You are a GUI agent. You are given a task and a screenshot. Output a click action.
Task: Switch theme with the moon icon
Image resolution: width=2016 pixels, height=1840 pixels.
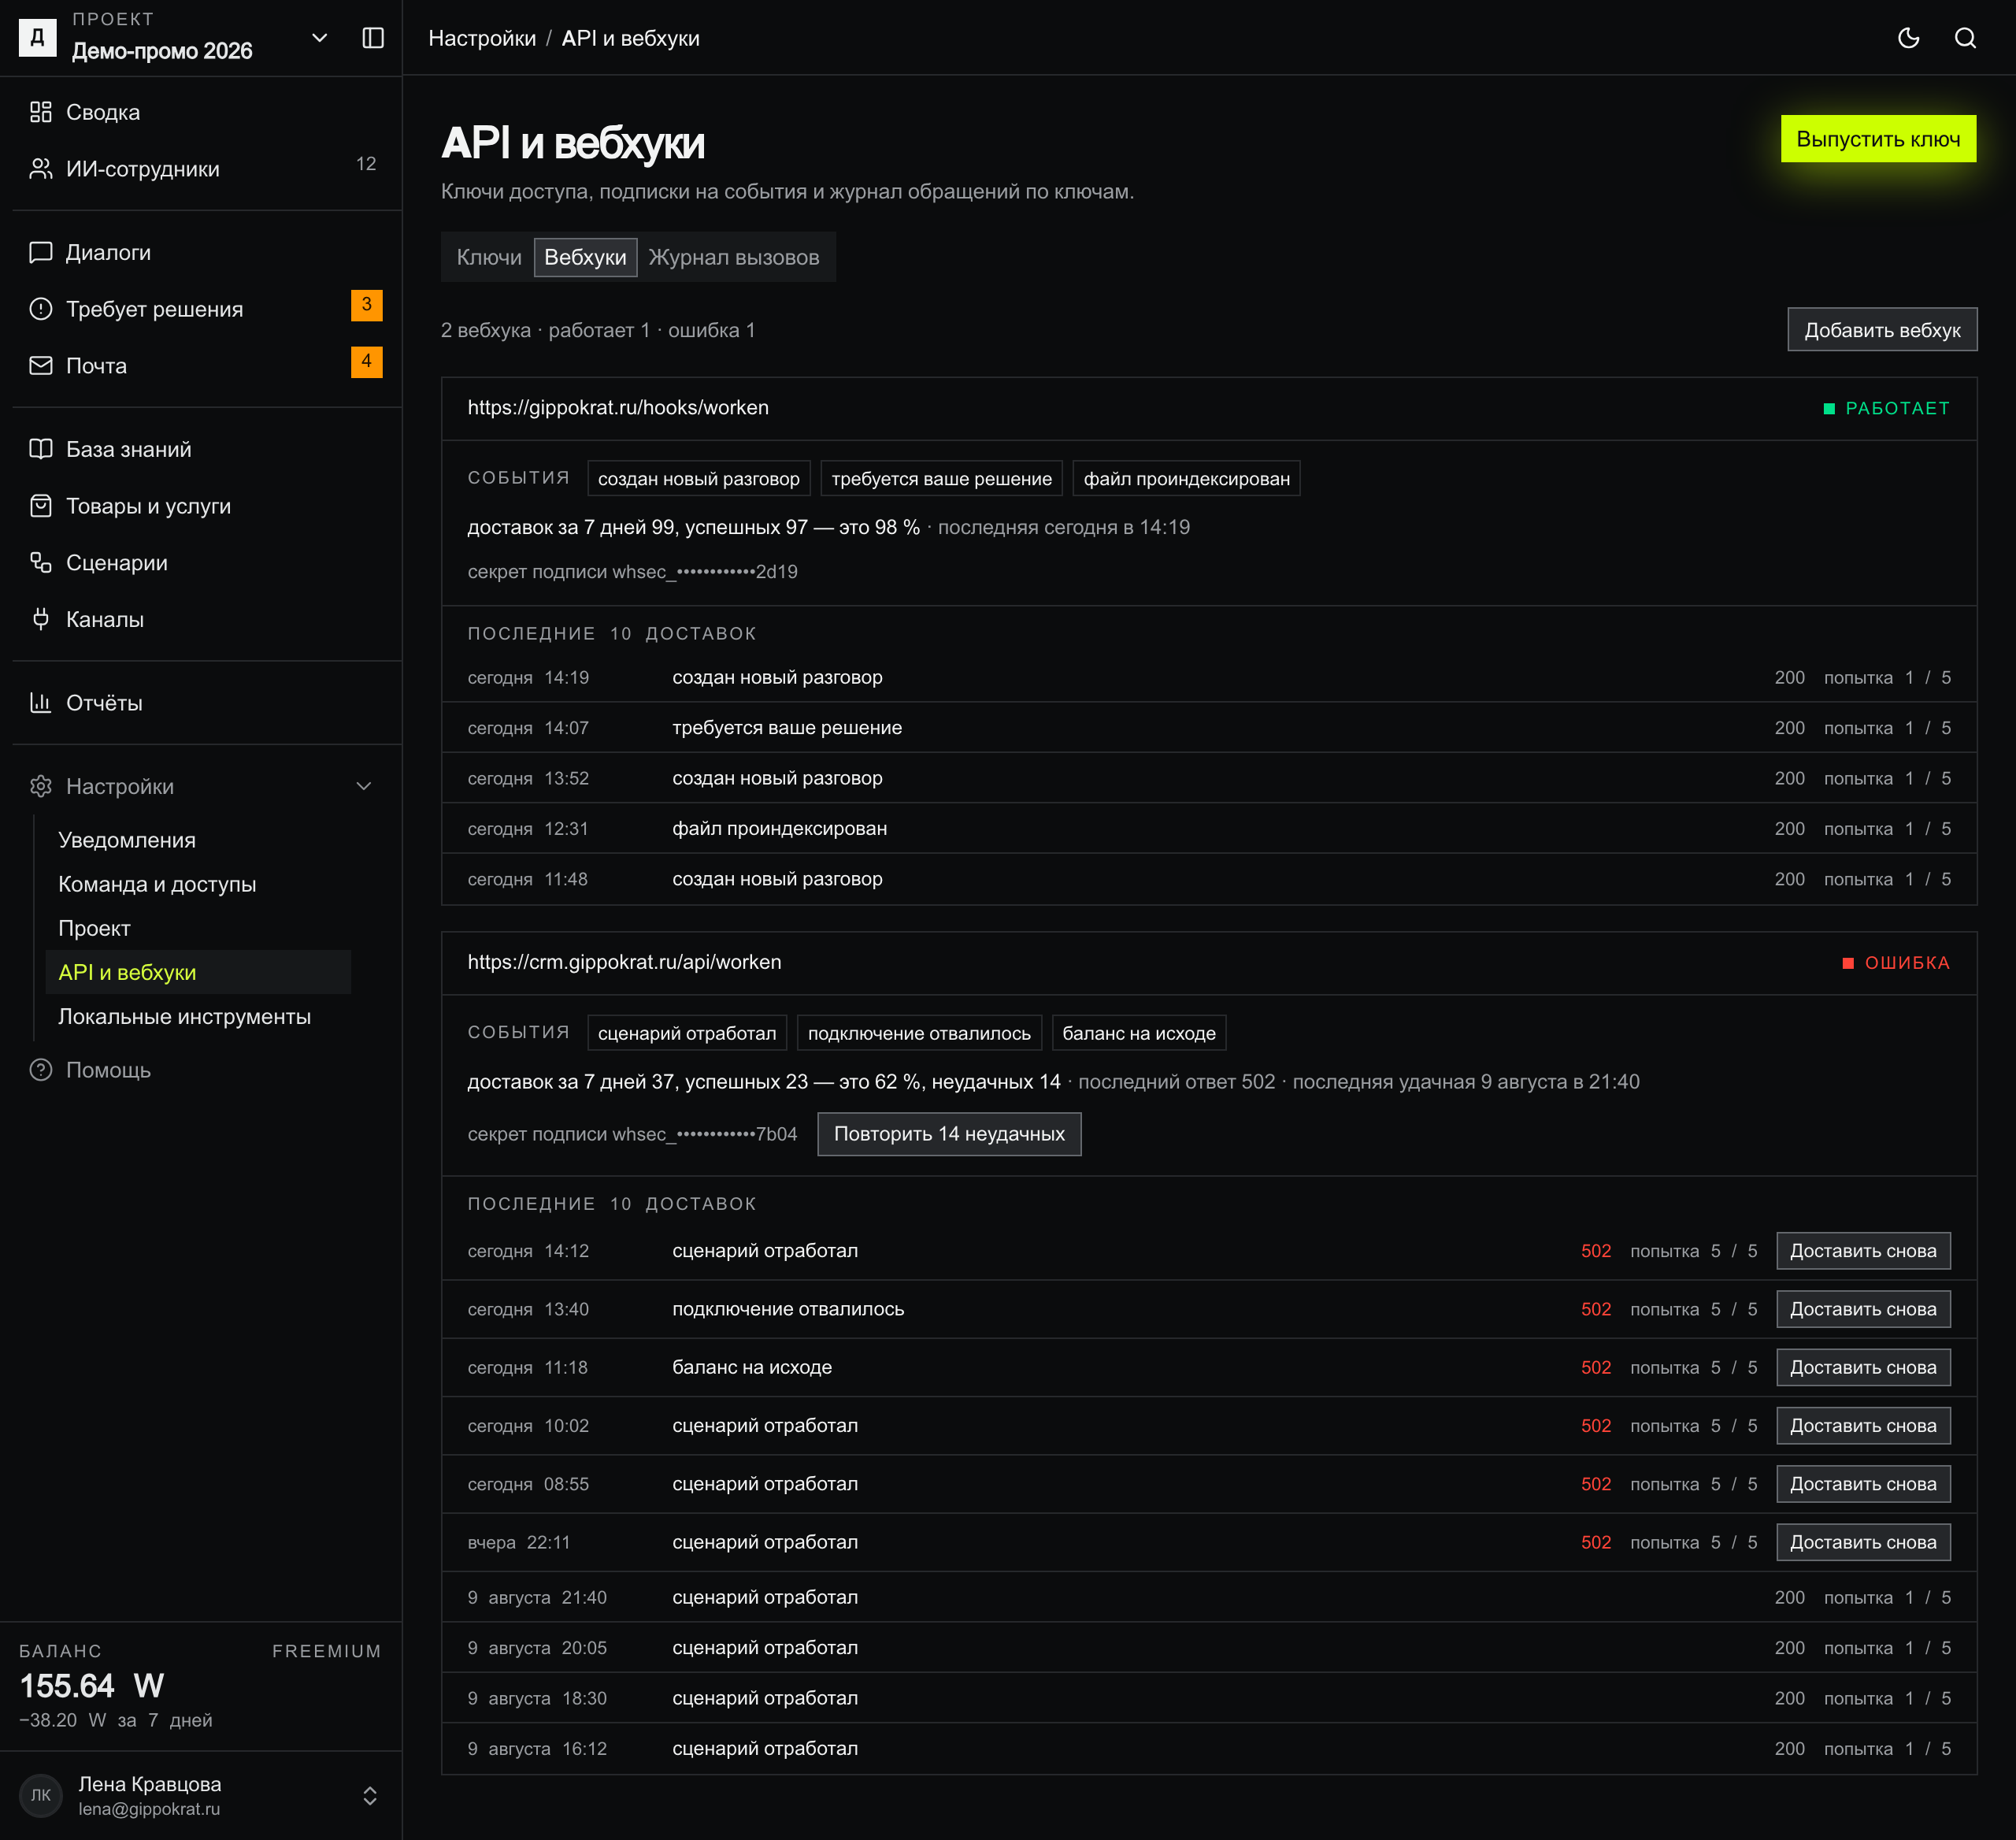coord(1908,38)
